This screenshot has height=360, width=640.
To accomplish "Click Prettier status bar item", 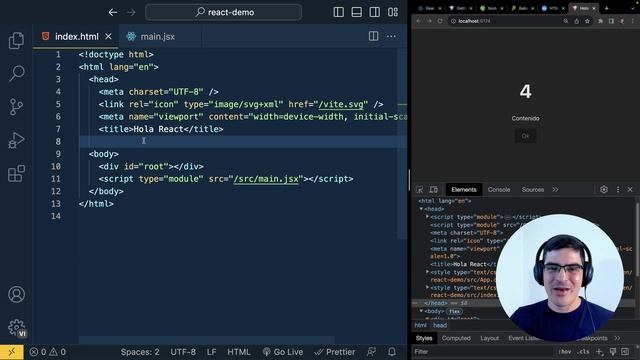I will point(335,352).
